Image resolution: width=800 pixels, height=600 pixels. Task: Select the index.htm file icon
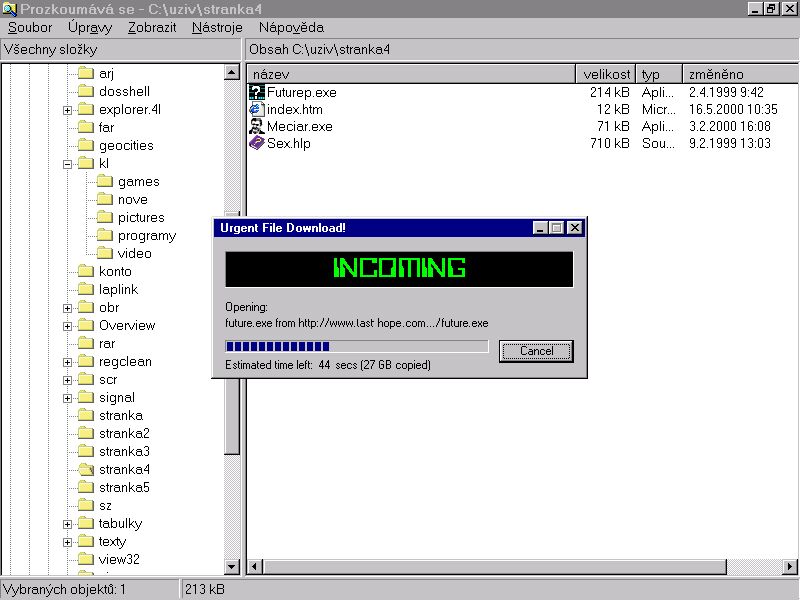click(x=256, y=109)
